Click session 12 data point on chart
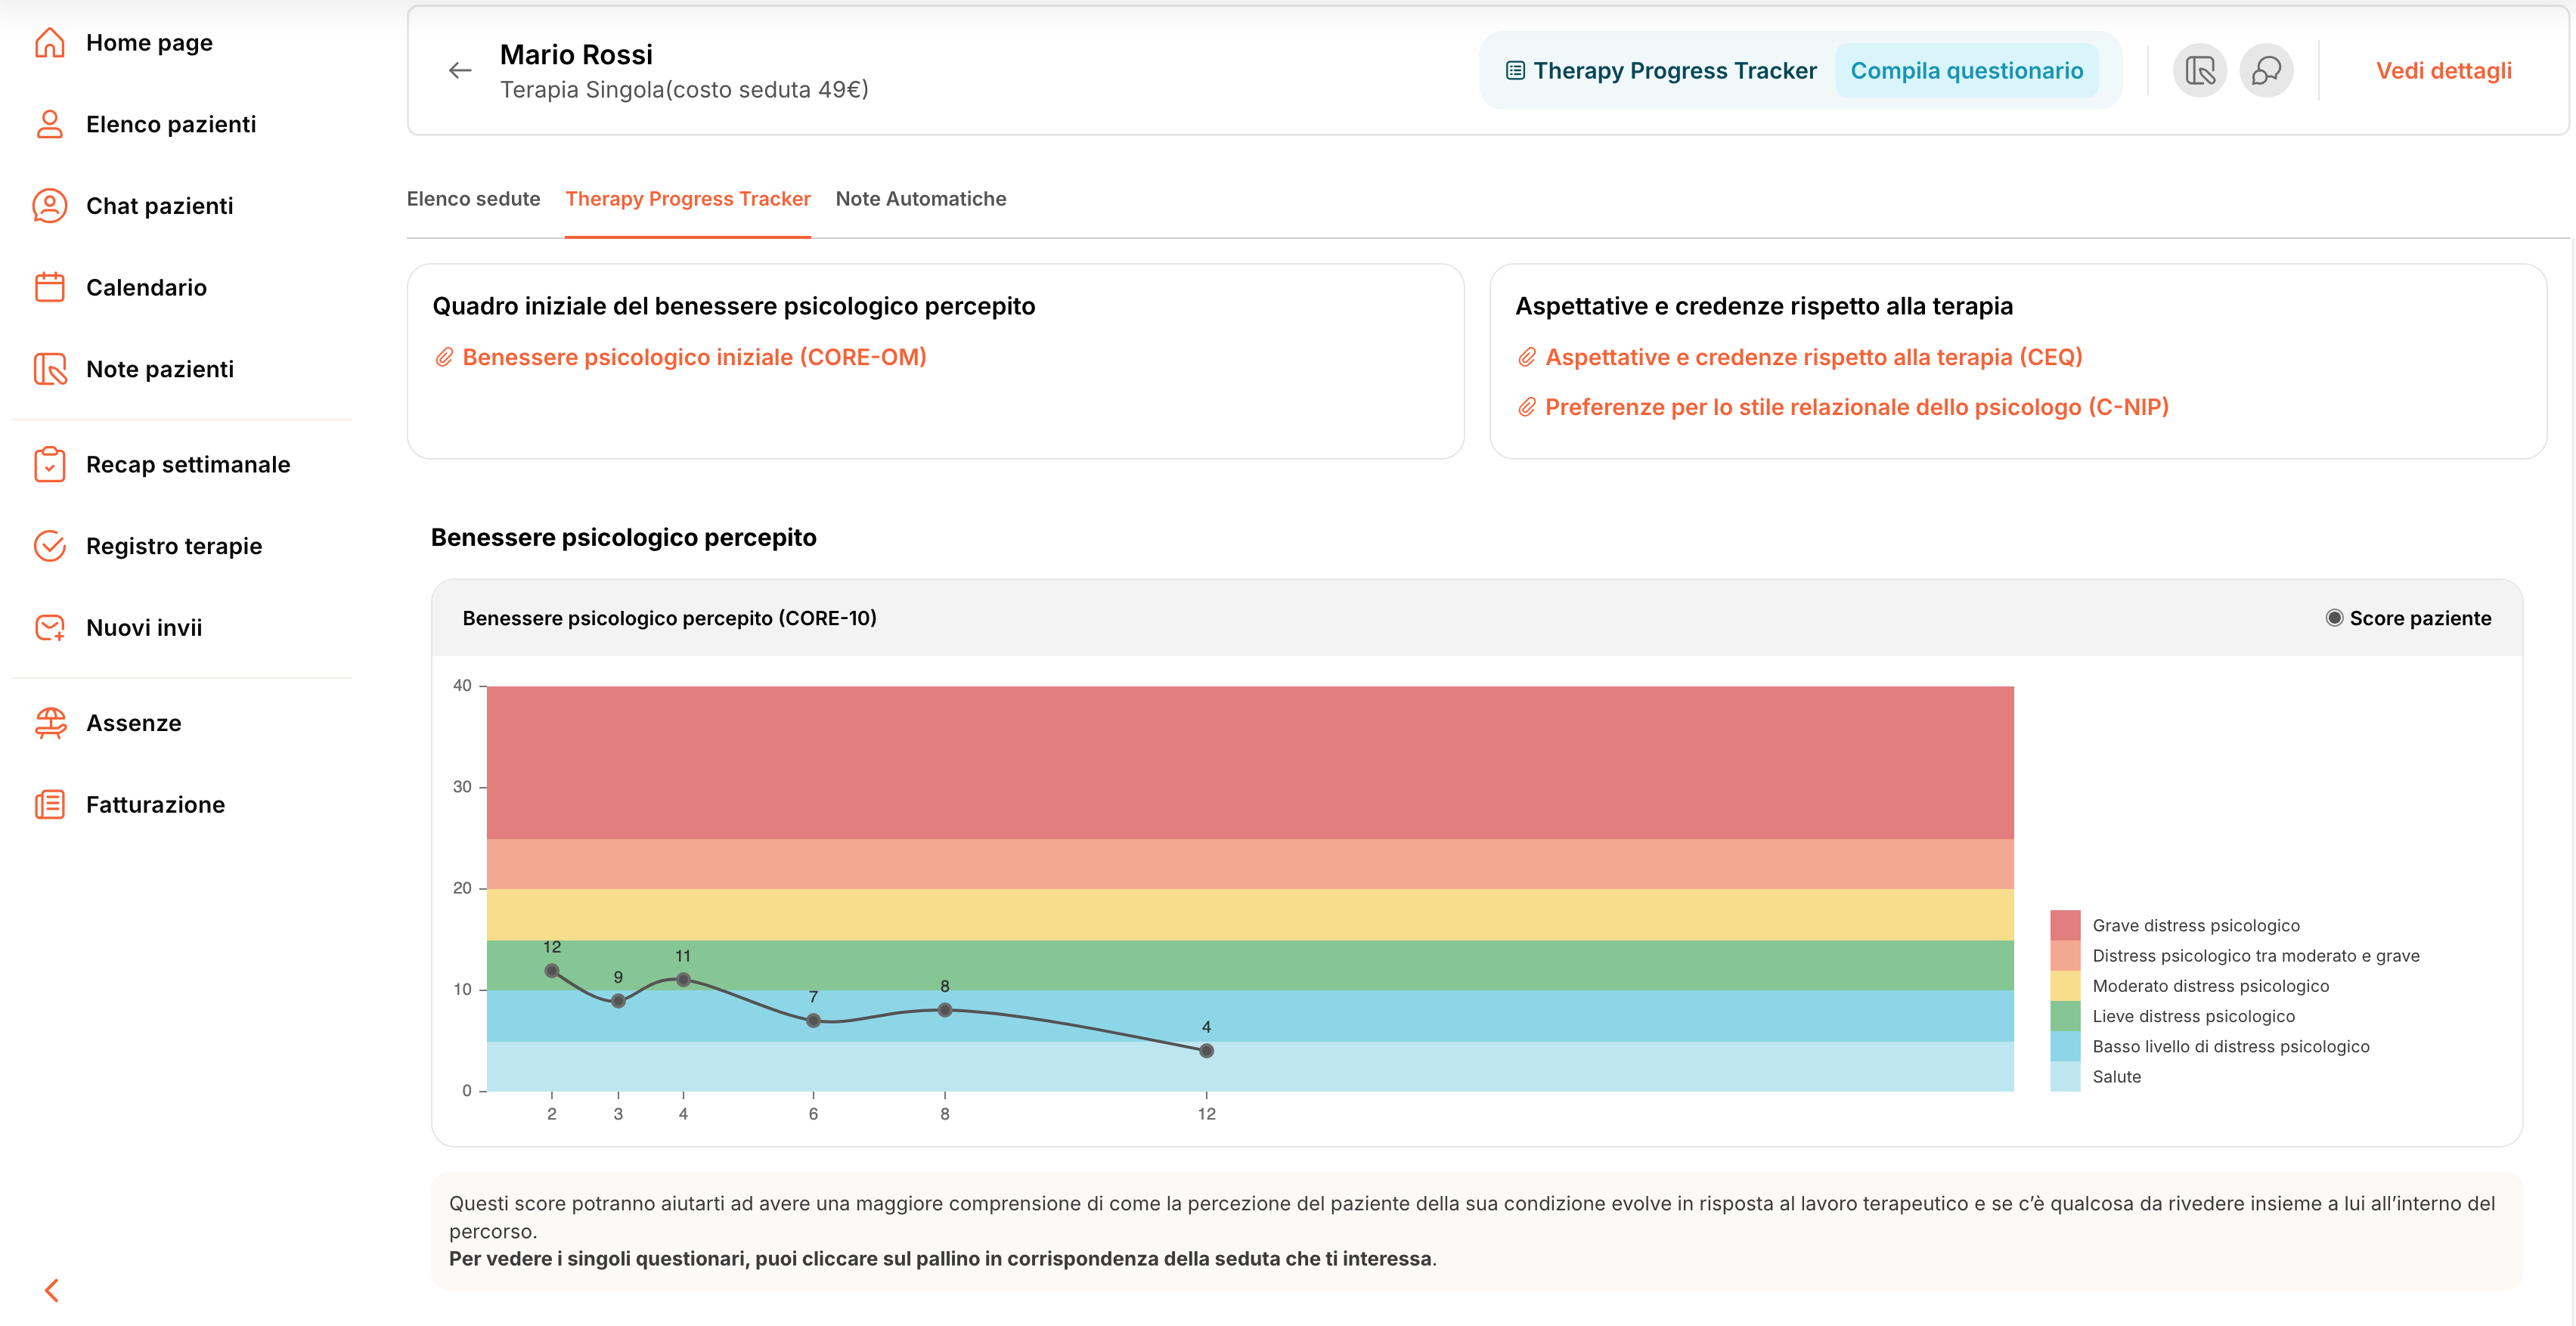 (x=1206, y=1051)
